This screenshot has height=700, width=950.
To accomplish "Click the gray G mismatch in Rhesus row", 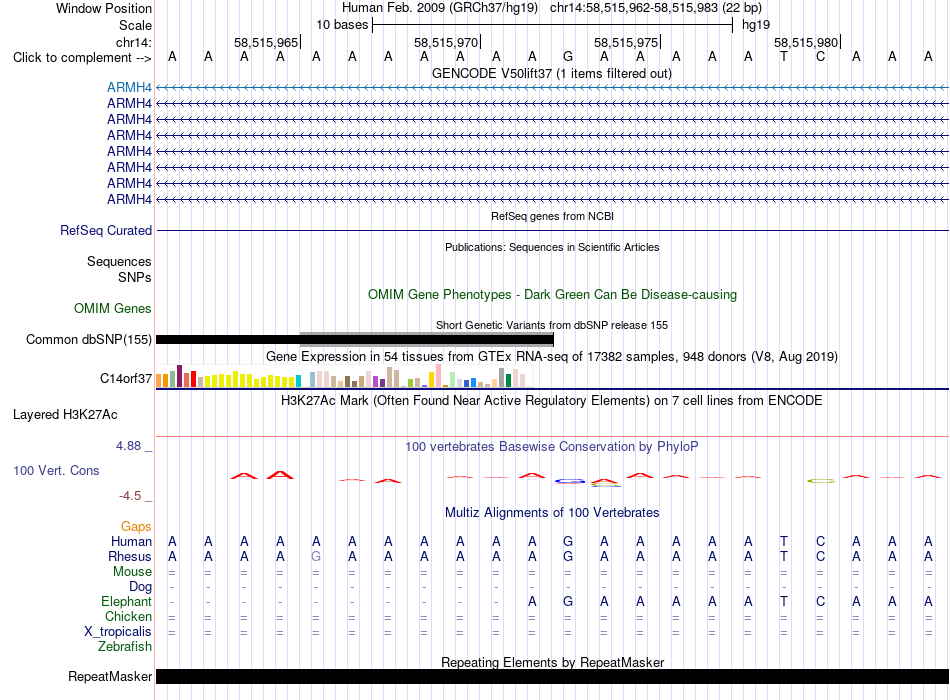I will [316, 556].
